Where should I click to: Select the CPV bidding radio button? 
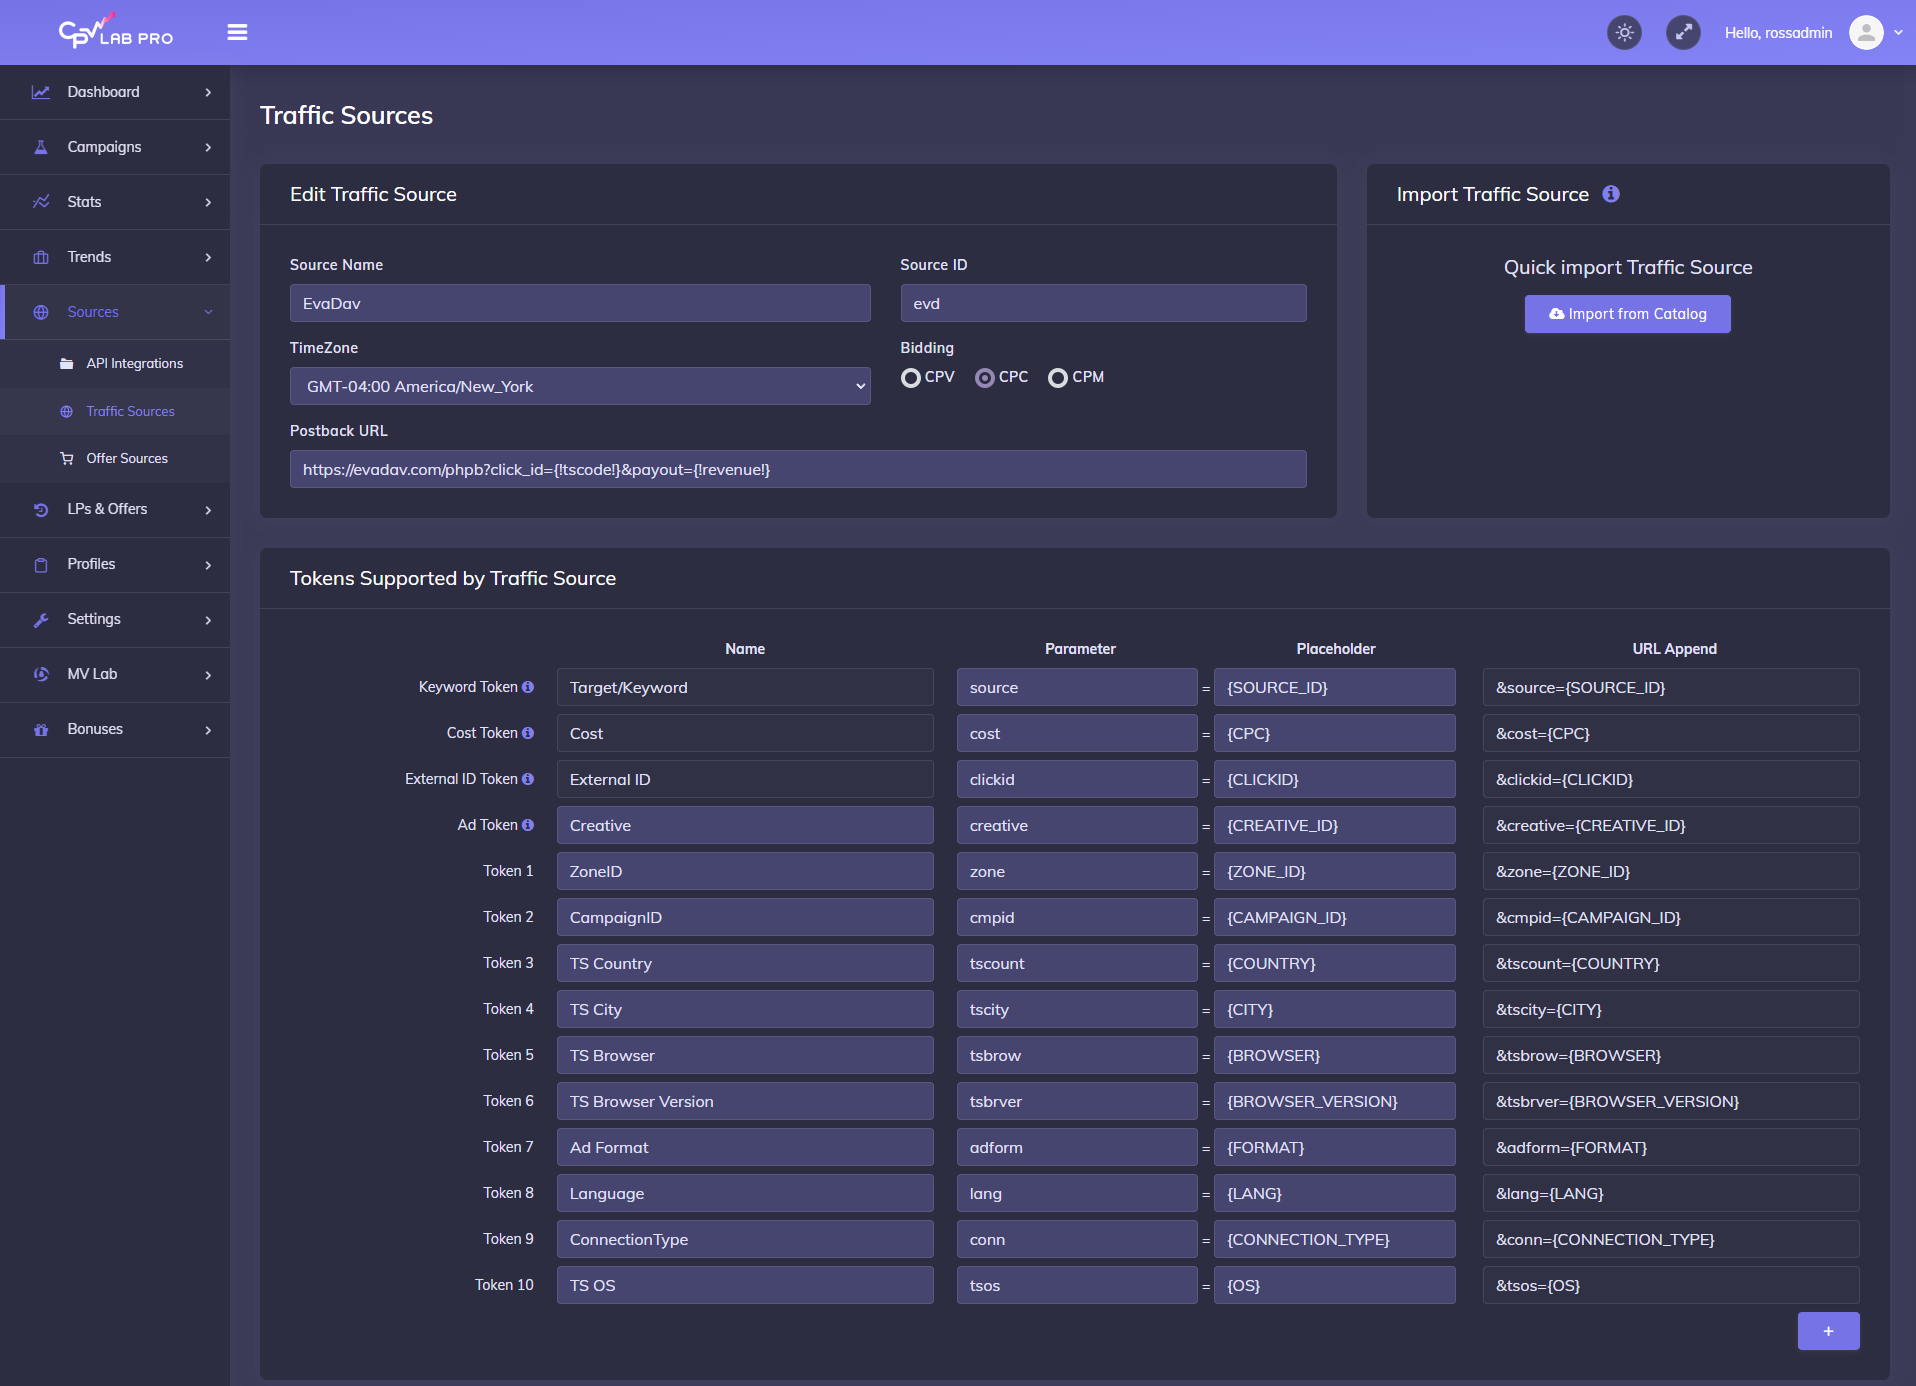pos(910,378)
